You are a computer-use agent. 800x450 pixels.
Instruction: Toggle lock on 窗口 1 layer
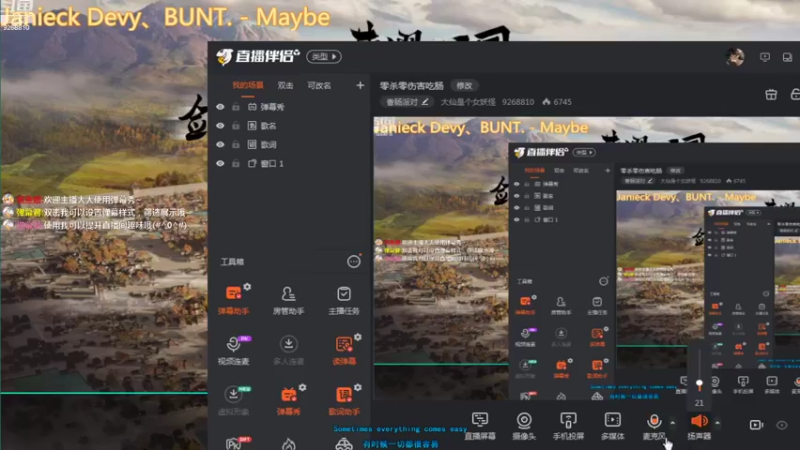click(236, 163)
